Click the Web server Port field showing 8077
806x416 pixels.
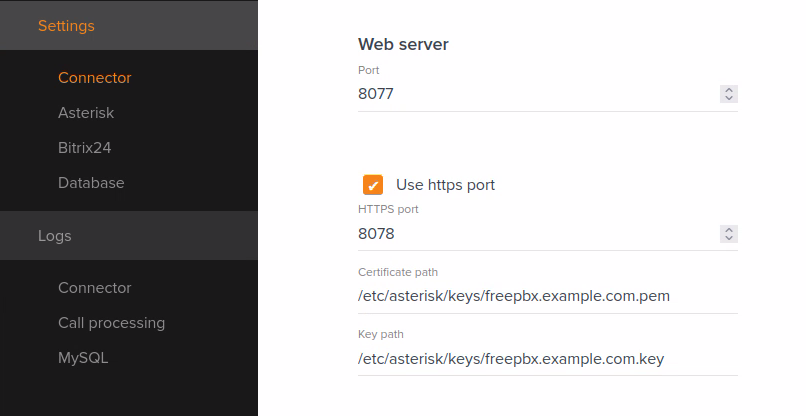[530, 94]
